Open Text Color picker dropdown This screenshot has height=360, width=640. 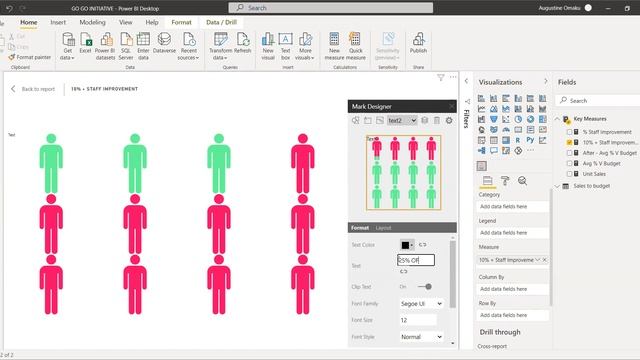point(407,245)
